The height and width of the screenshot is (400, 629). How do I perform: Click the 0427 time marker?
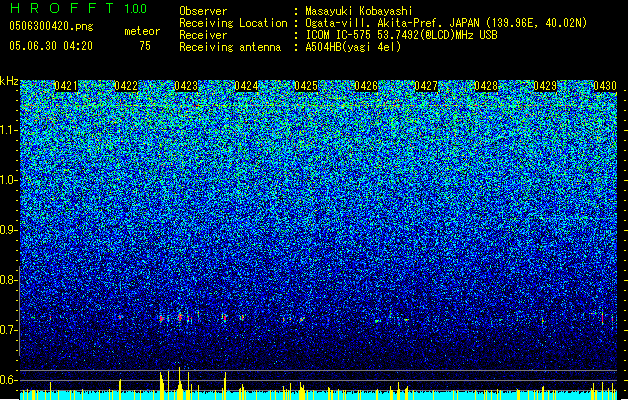tap(426, 86)
